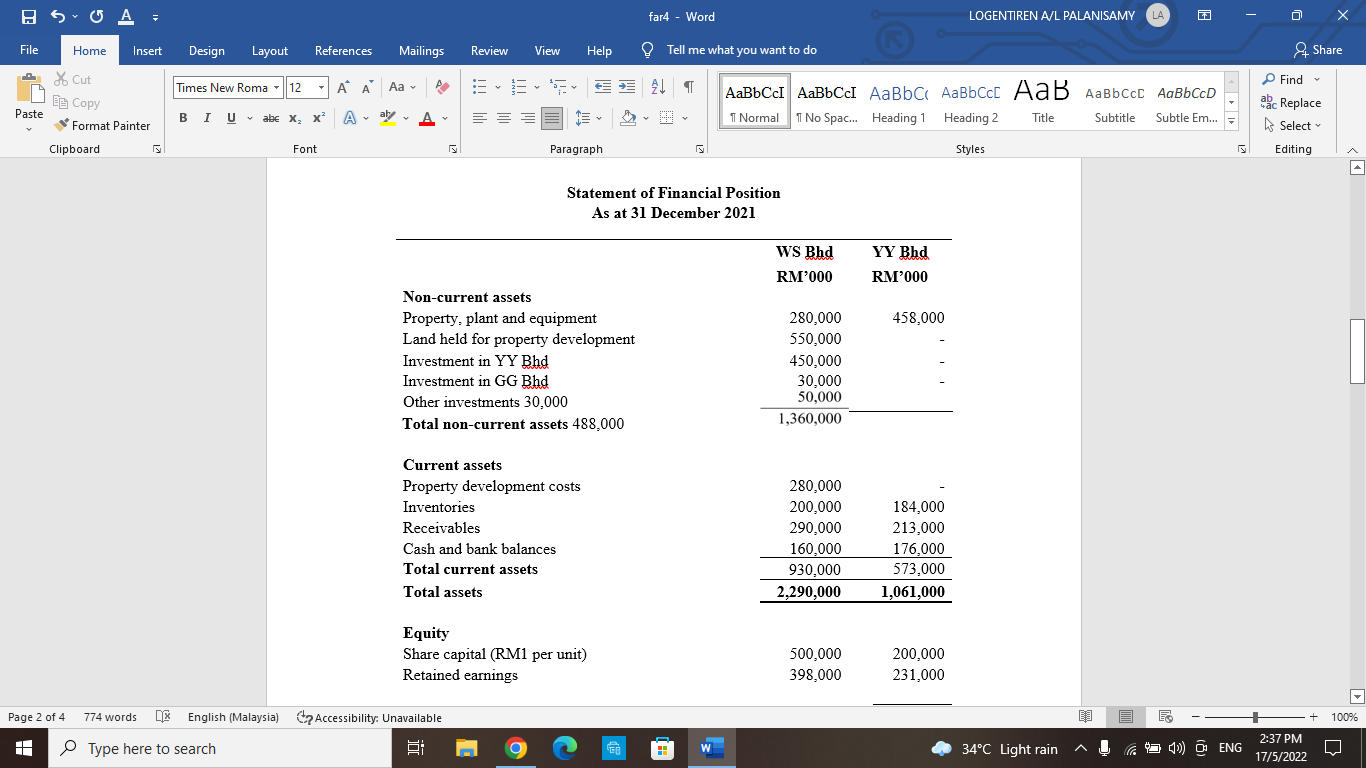The image size is (1366, 768).
Task: Click the Redo/Repeat arrow
Action: click(x=97, y=16)
